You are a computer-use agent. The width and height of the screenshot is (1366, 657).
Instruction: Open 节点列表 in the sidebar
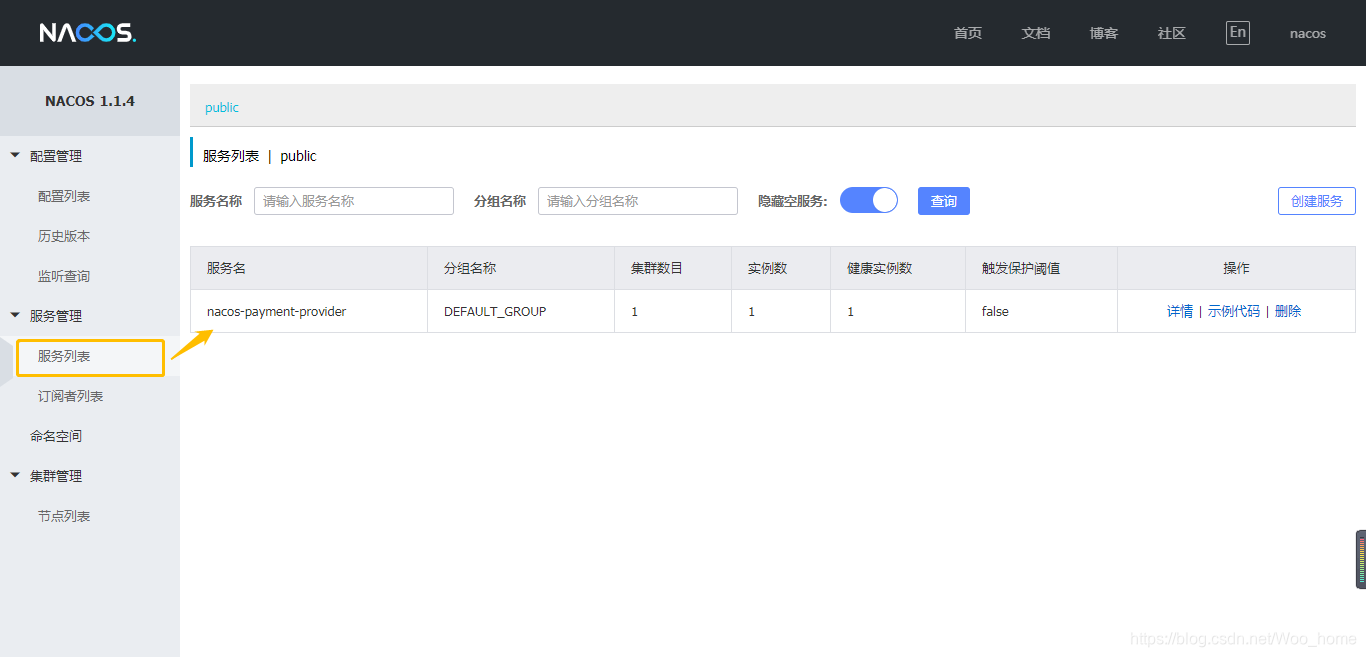[x=64, y=516]
